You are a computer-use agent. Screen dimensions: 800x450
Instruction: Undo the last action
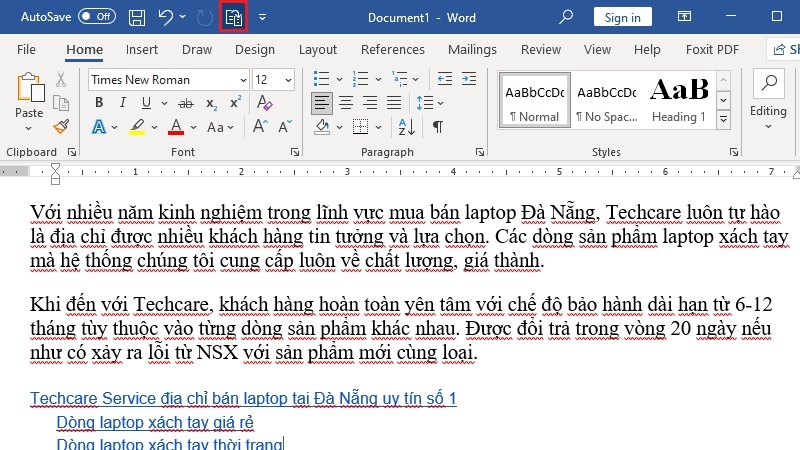165,17
